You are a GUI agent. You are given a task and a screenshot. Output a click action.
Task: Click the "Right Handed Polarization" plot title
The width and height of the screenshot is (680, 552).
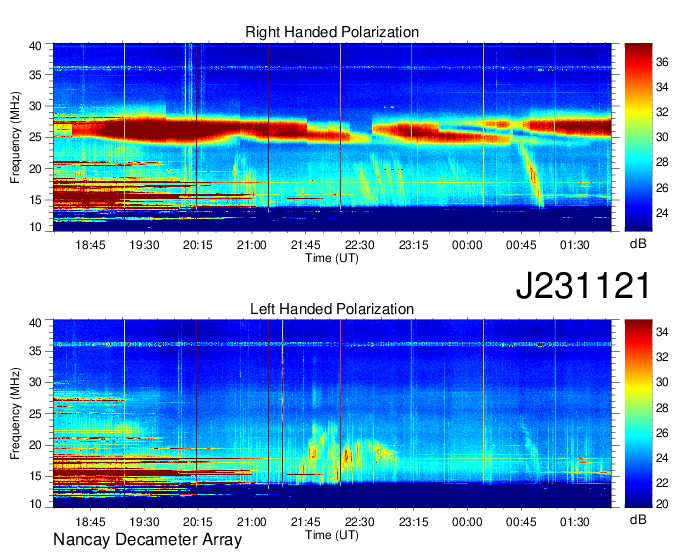point(332,32)
